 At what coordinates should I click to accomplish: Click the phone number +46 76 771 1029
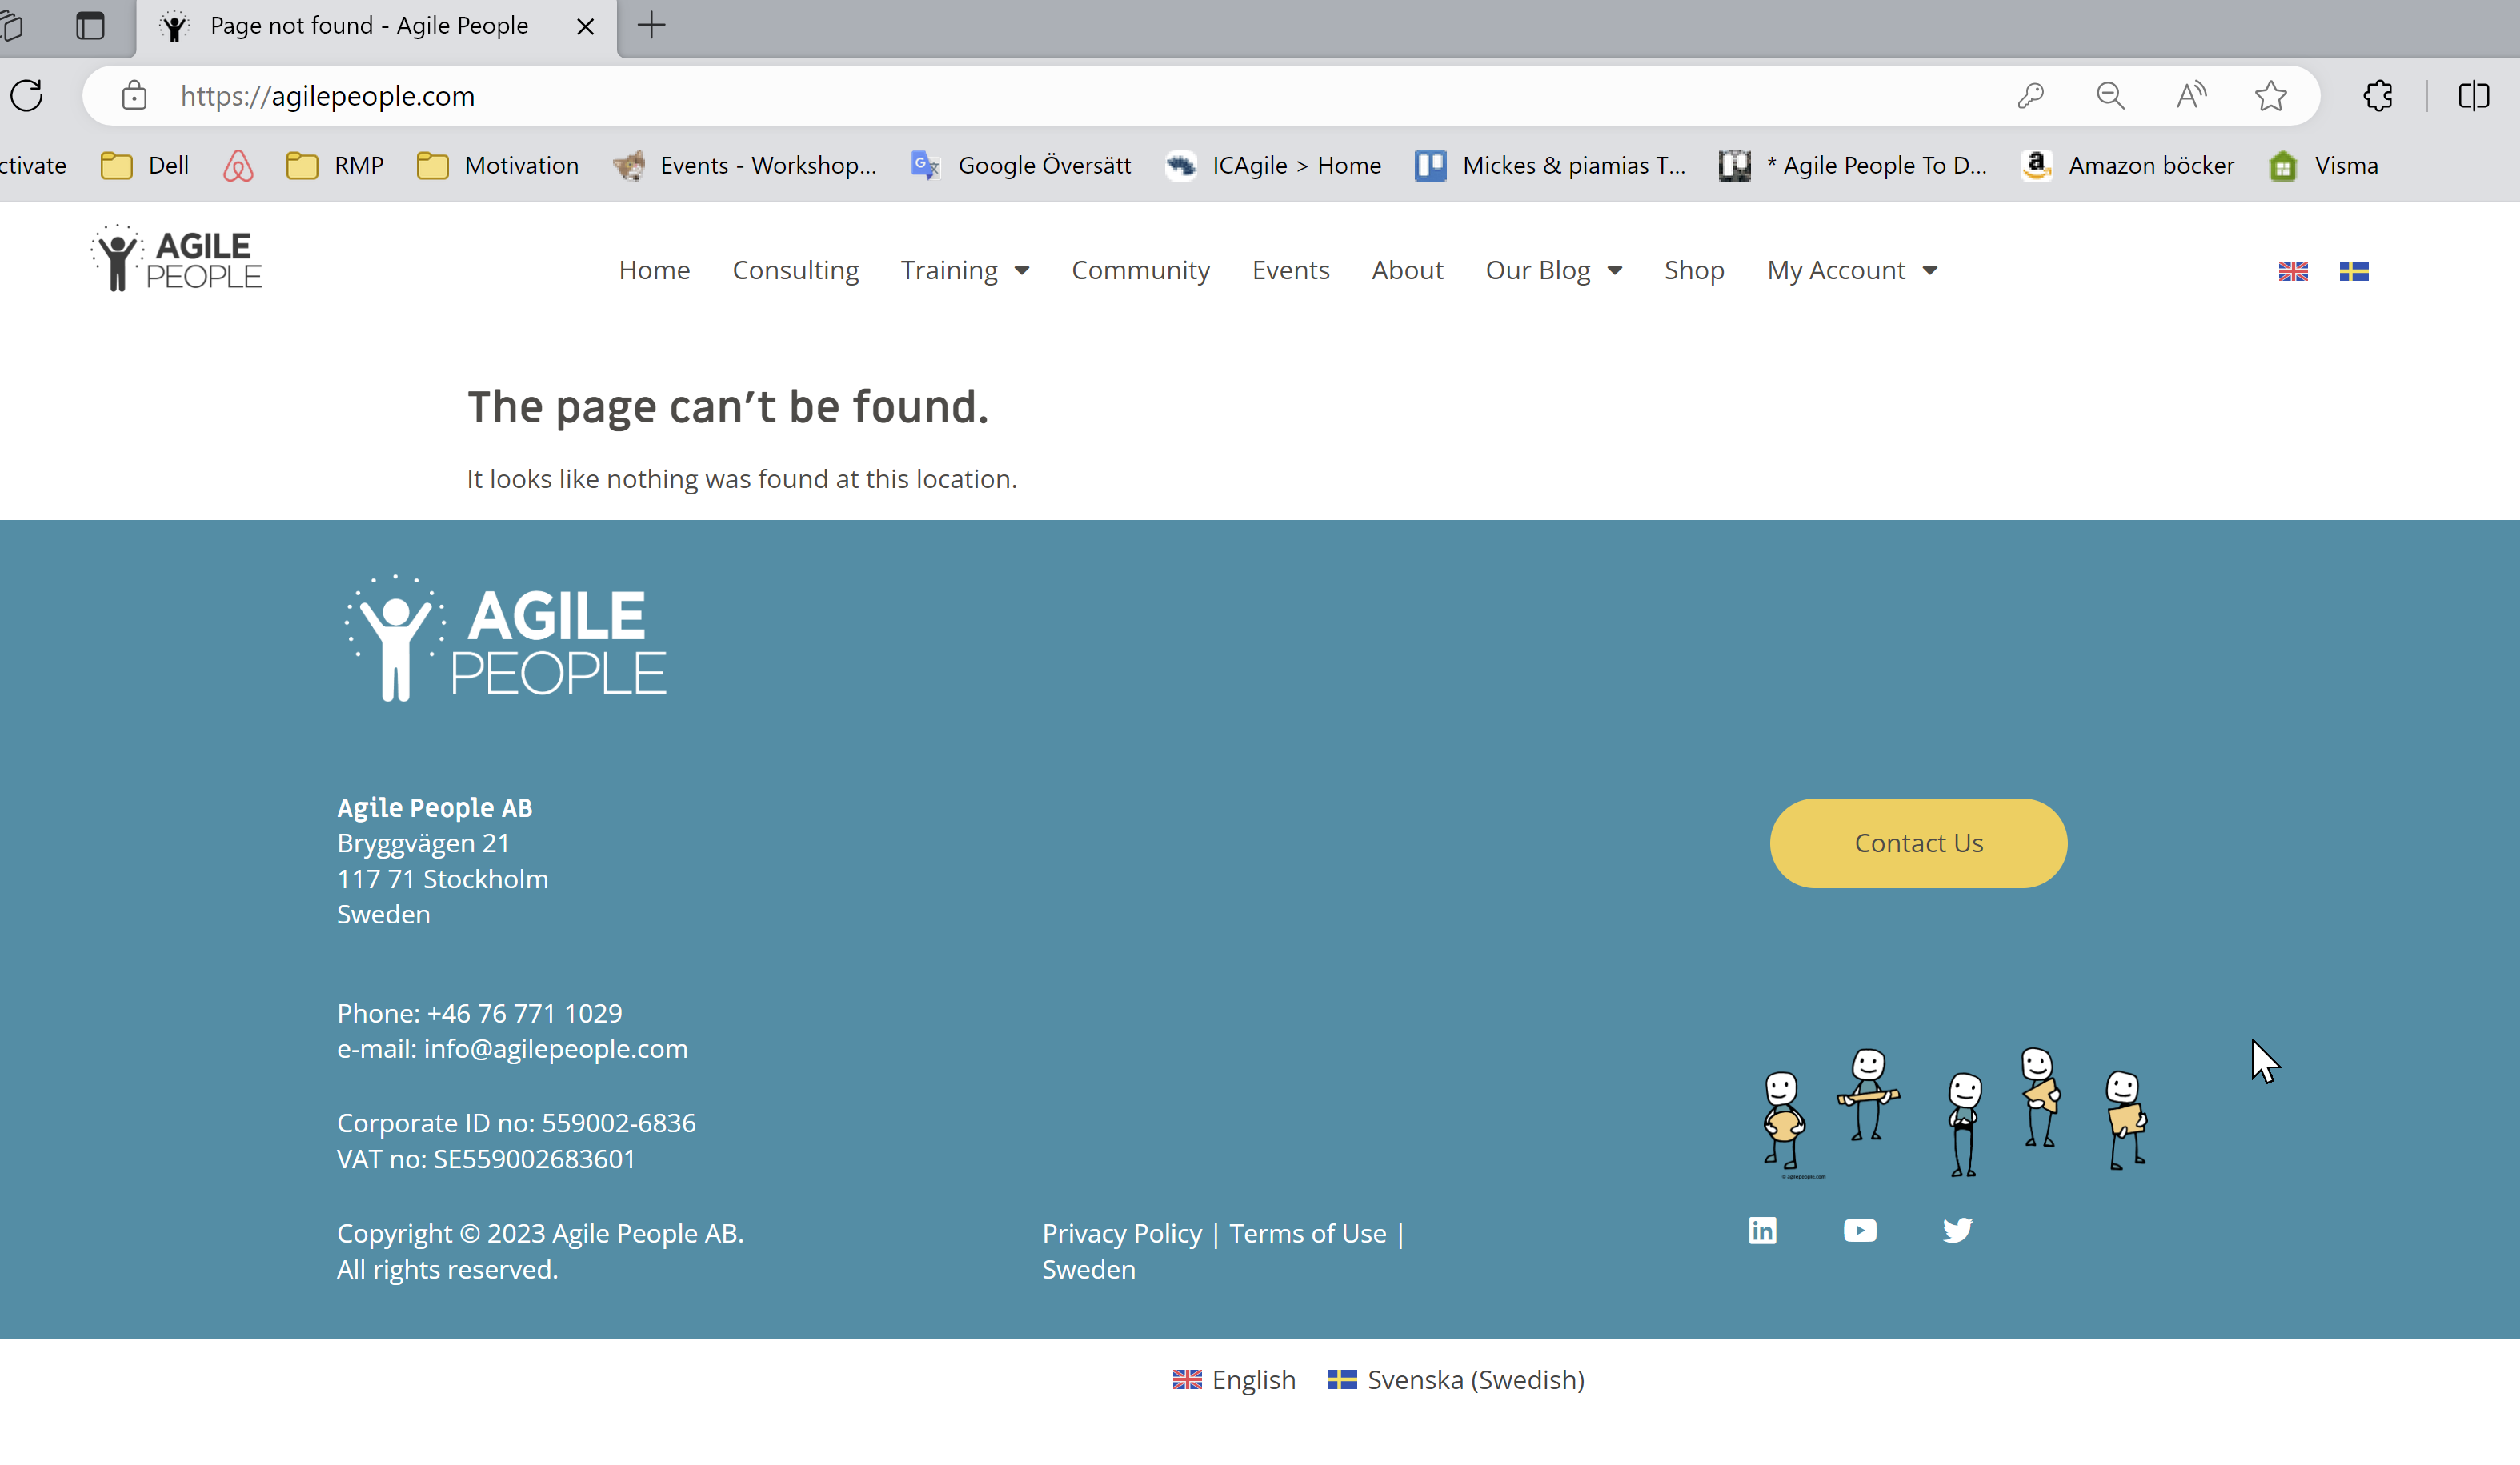coord(524,1013)
